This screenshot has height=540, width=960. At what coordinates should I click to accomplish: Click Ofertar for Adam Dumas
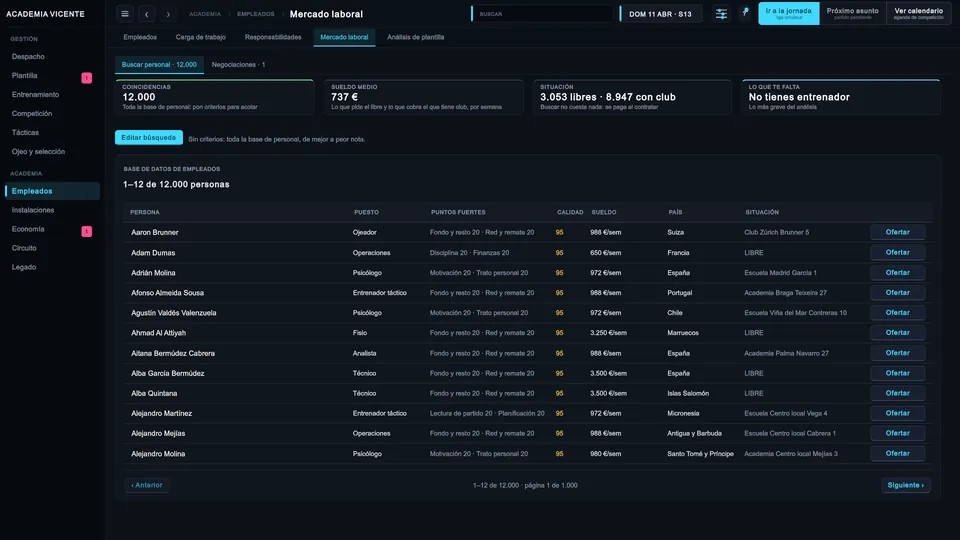898,252
